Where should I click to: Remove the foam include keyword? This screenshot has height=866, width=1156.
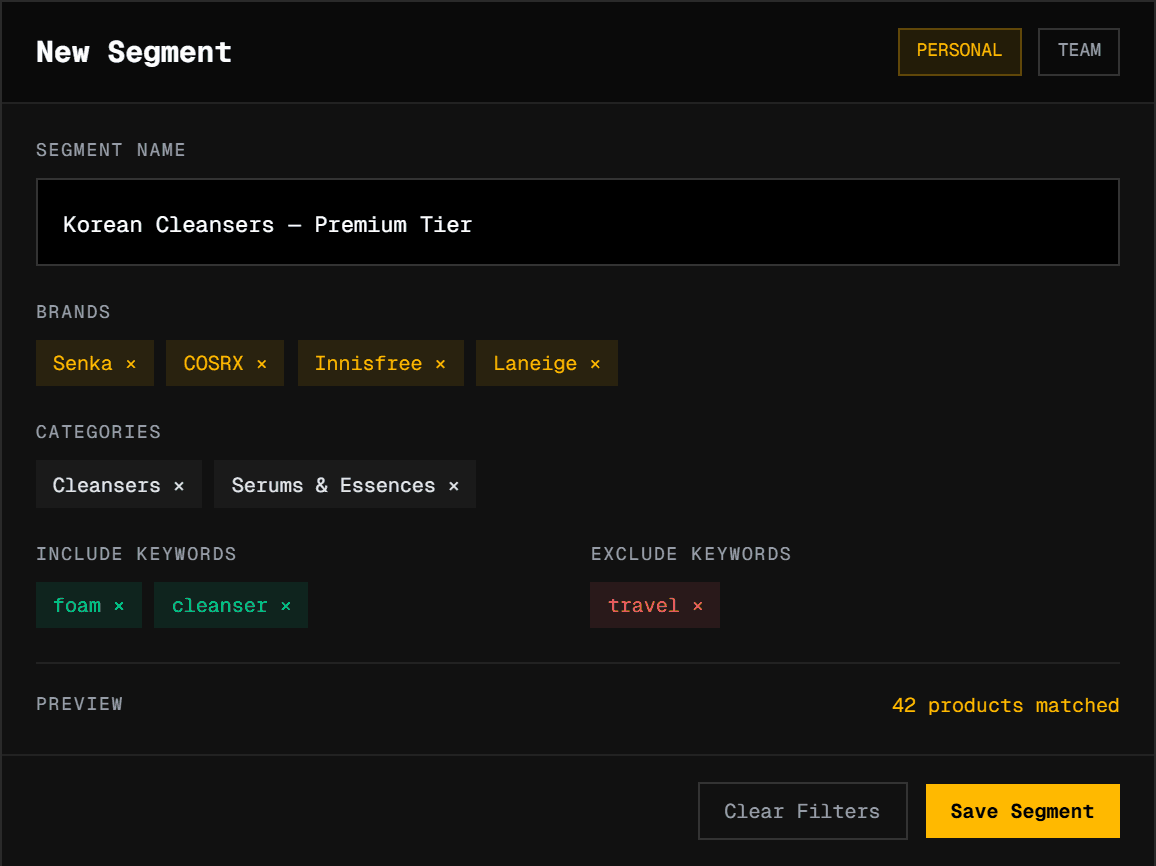coord(119,606)
